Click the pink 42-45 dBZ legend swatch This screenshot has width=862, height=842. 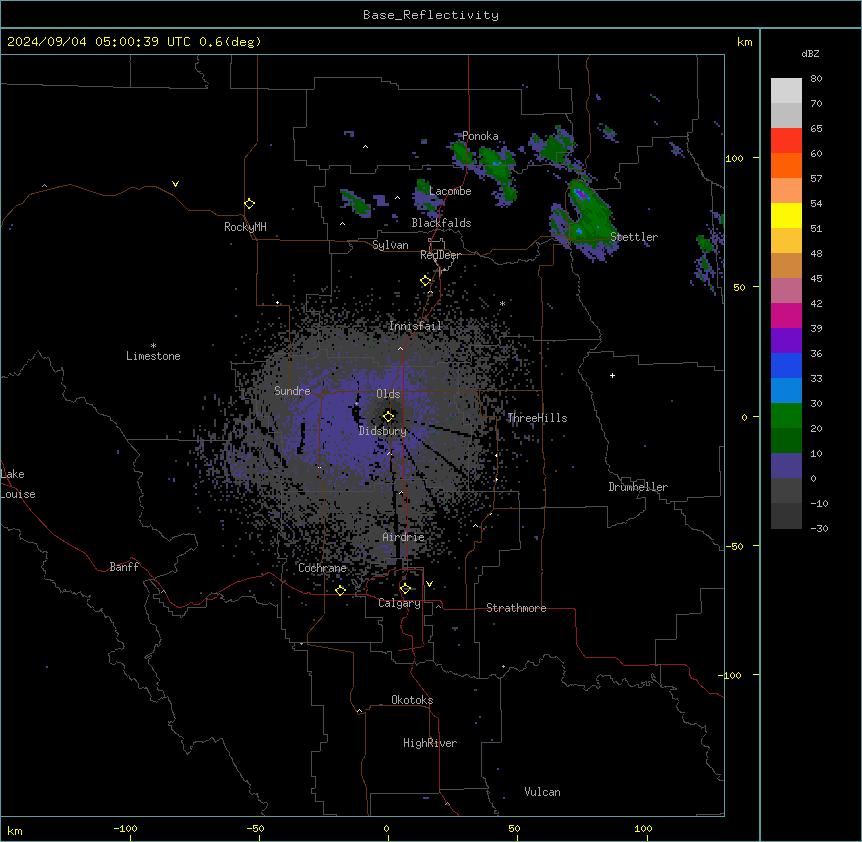point(786,291)
